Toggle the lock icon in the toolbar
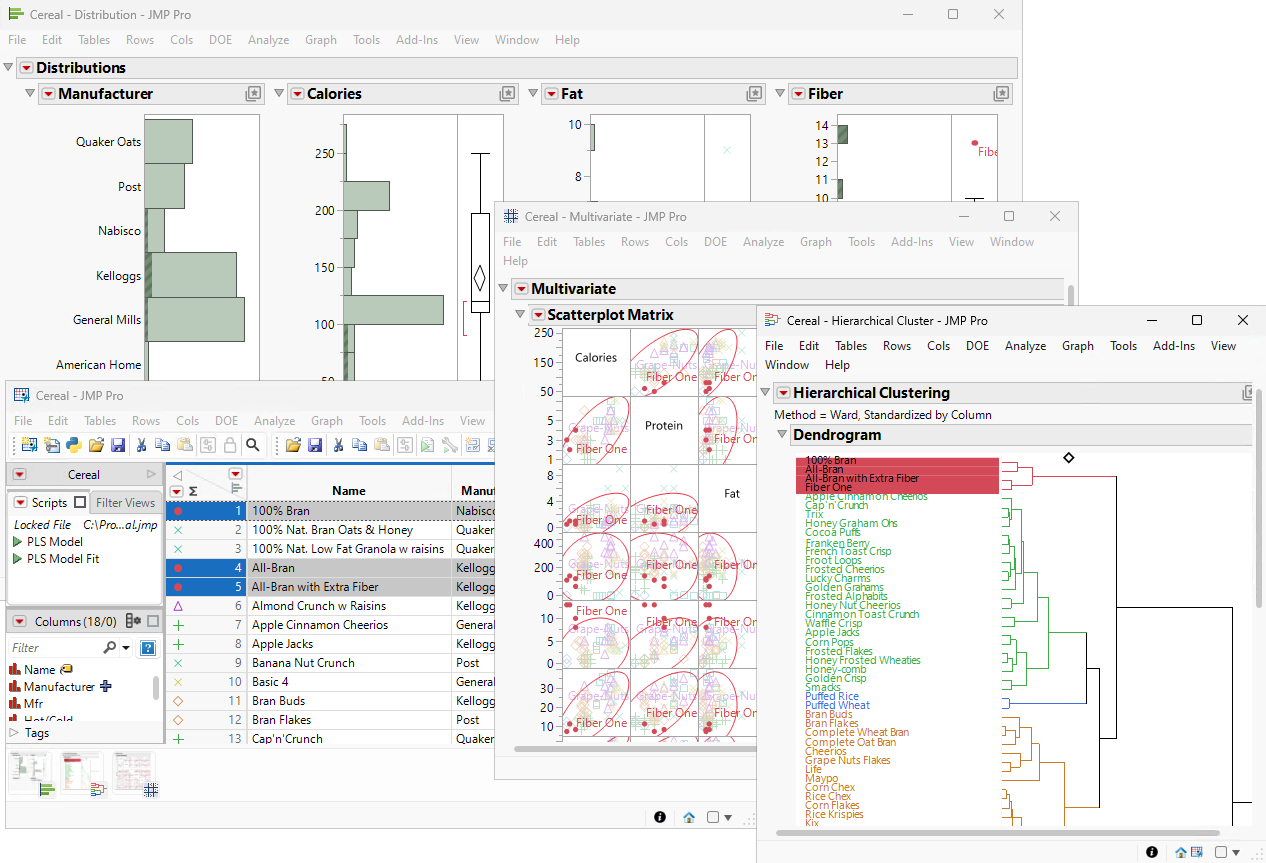The height and width of the screenshot is (863, 1266). [x=230, y=446]
